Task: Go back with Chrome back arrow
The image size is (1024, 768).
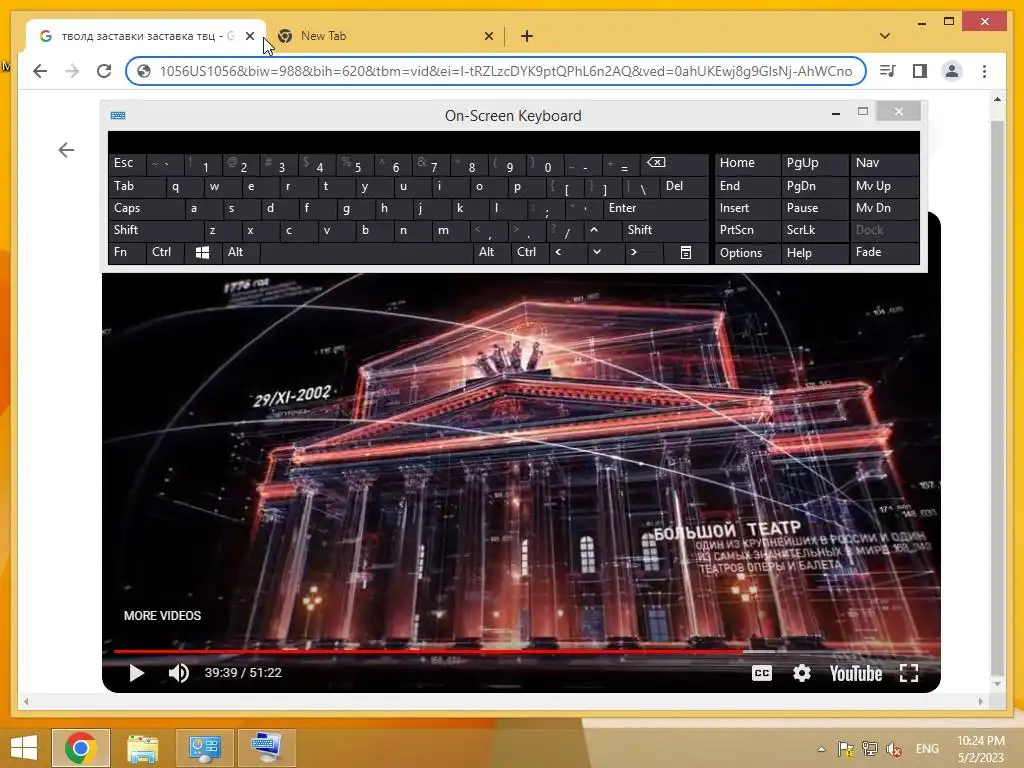Action: coord(40,71)
